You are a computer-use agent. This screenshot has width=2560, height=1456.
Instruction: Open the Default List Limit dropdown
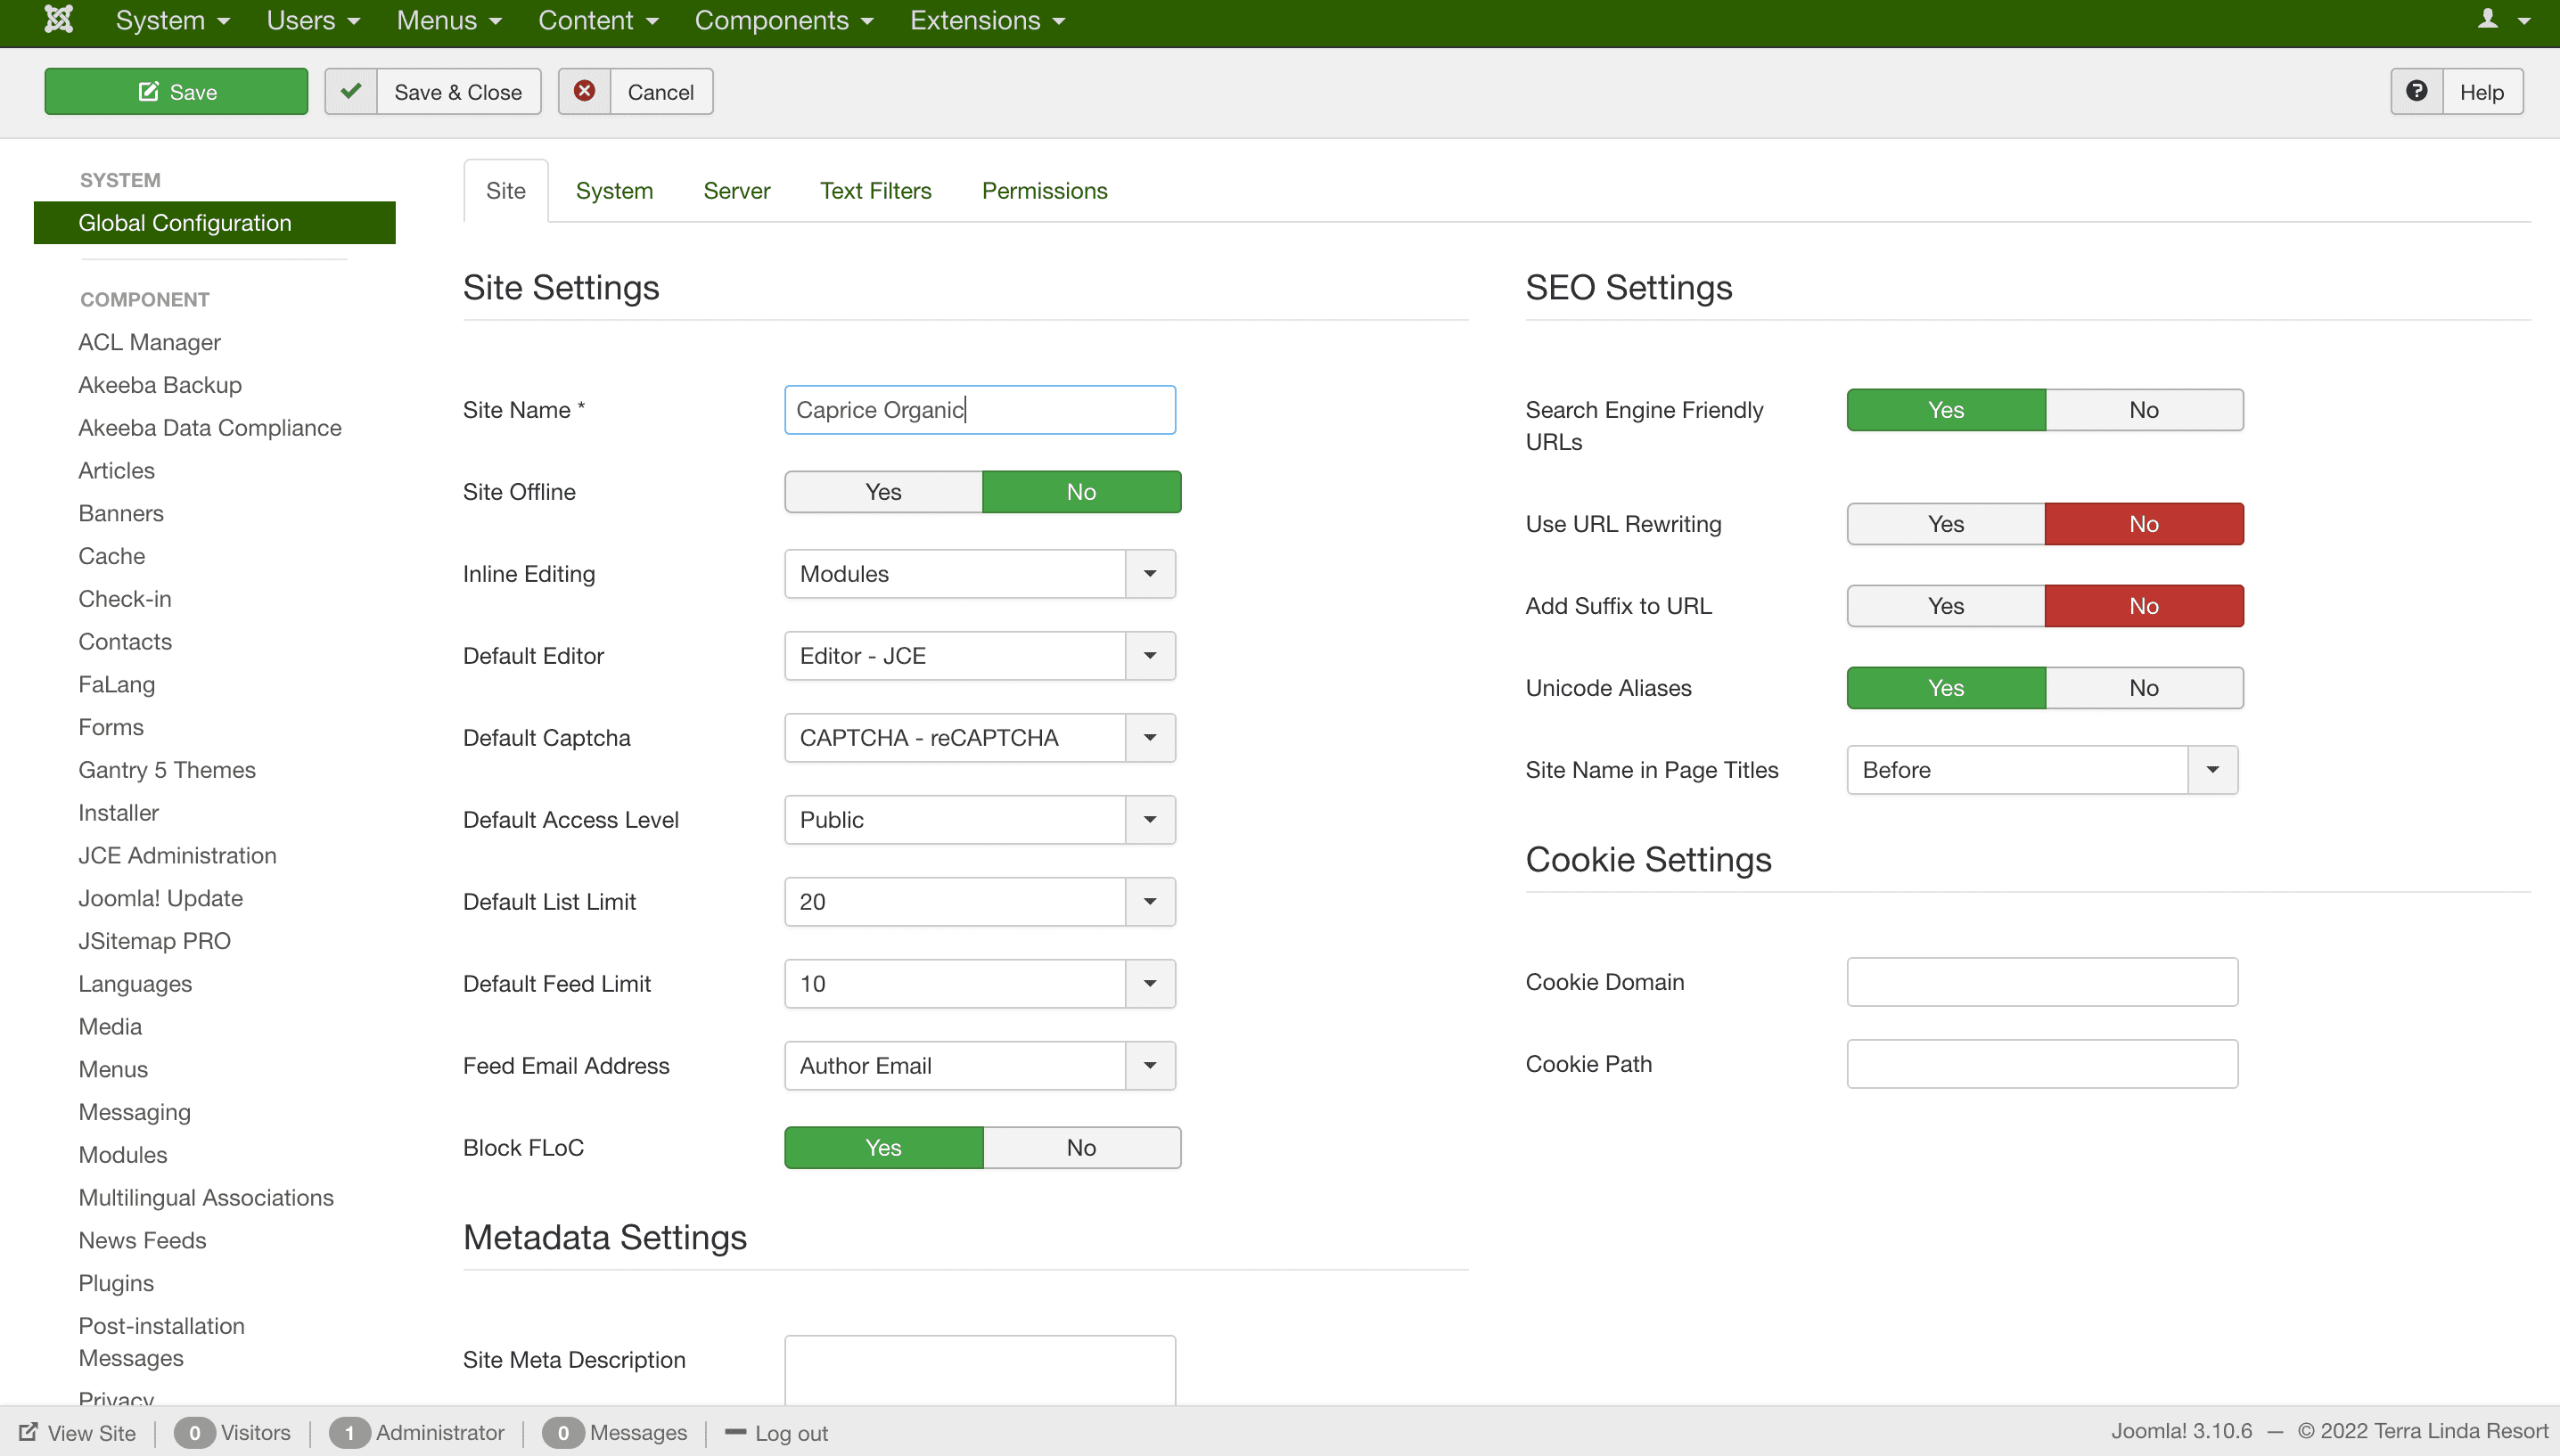click(x=980, y=902)
